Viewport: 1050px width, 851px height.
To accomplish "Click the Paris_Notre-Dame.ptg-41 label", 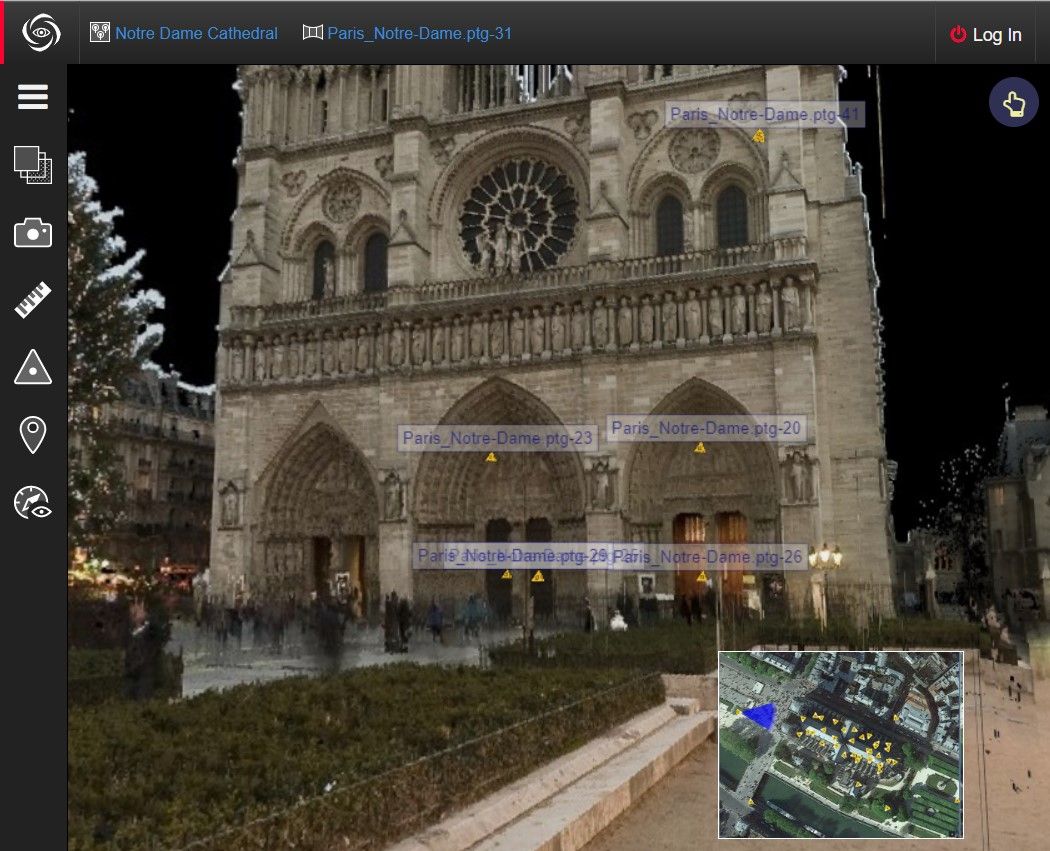I will (x=764, y=114).
